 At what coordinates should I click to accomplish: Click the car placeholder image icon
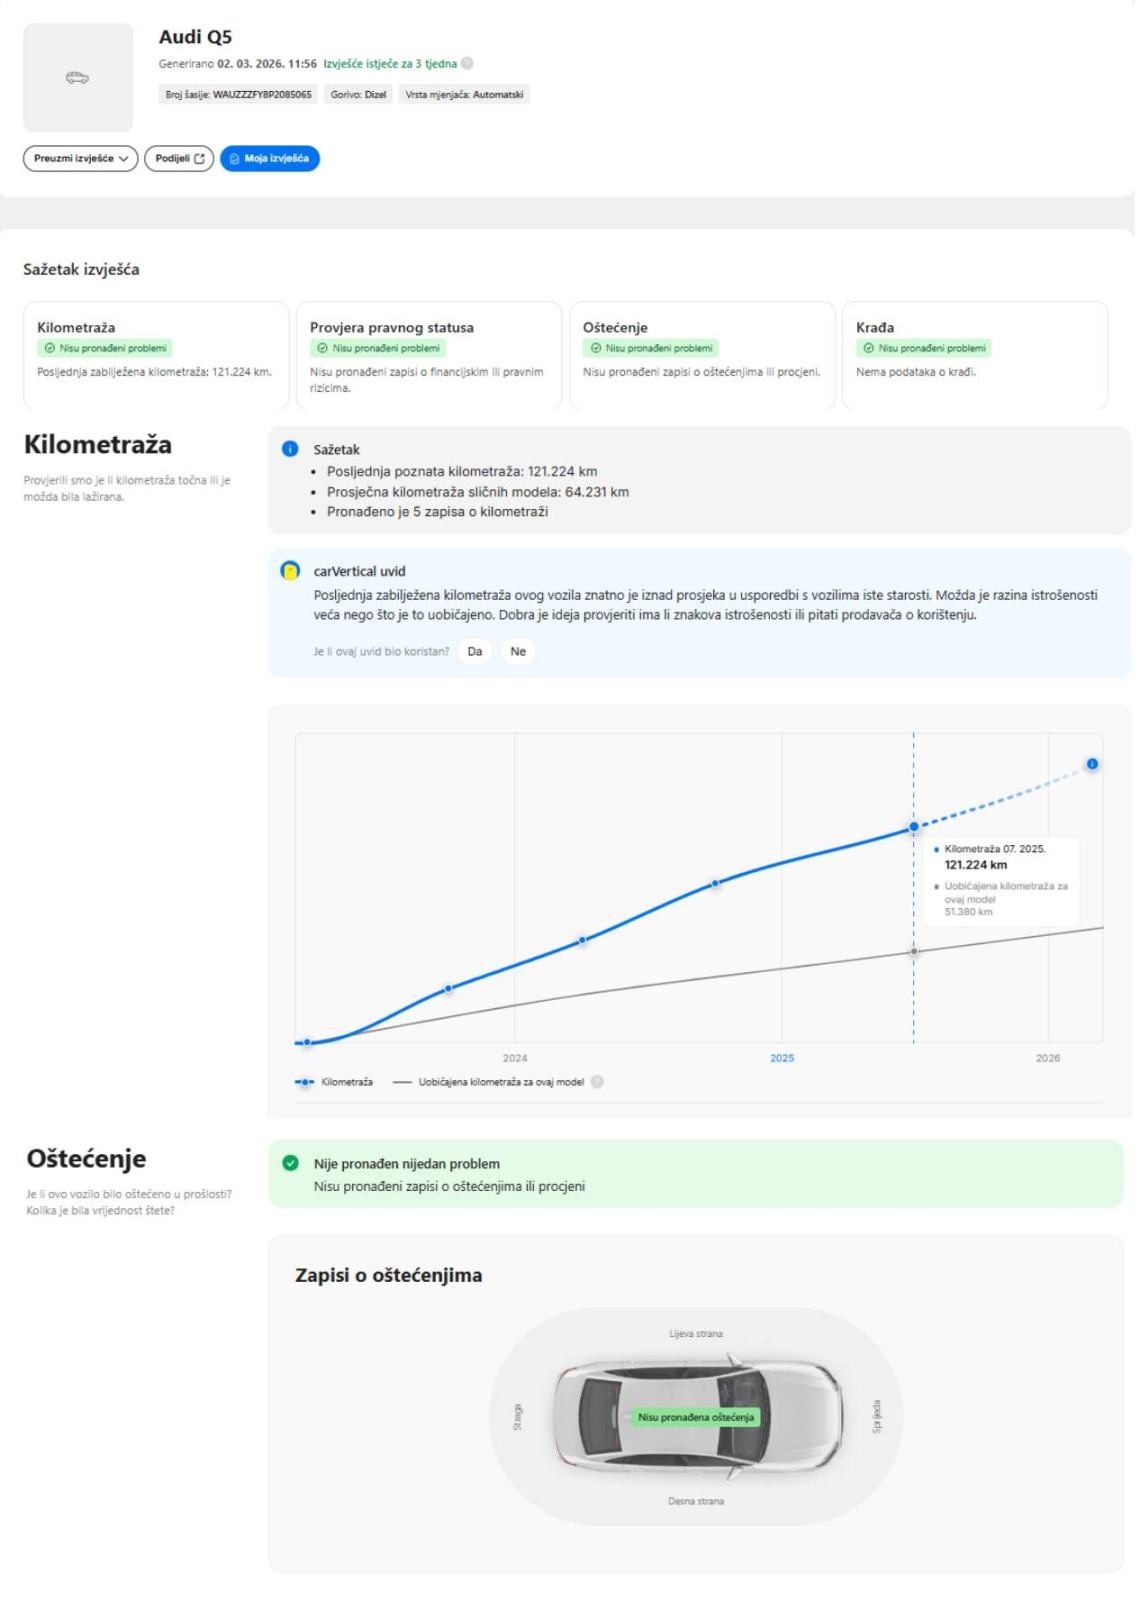pos(77,78)
